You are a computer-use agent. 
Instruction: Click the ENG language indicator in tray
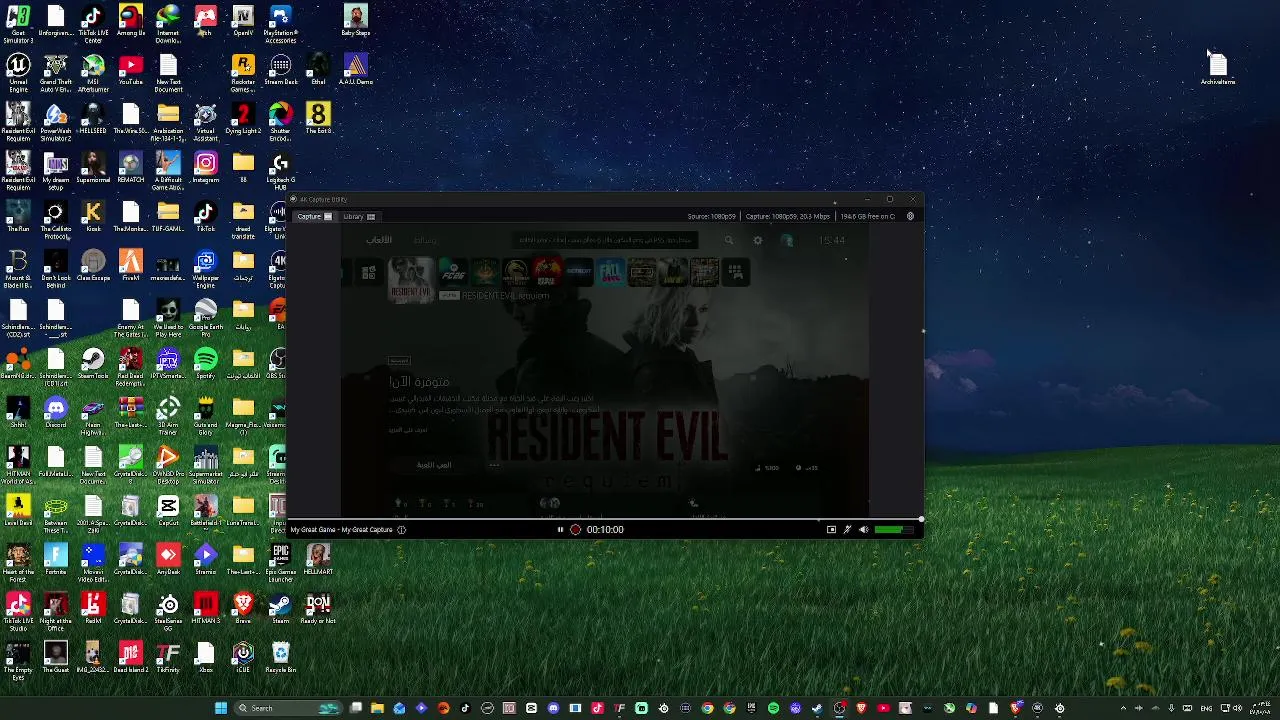[1207, 708]
